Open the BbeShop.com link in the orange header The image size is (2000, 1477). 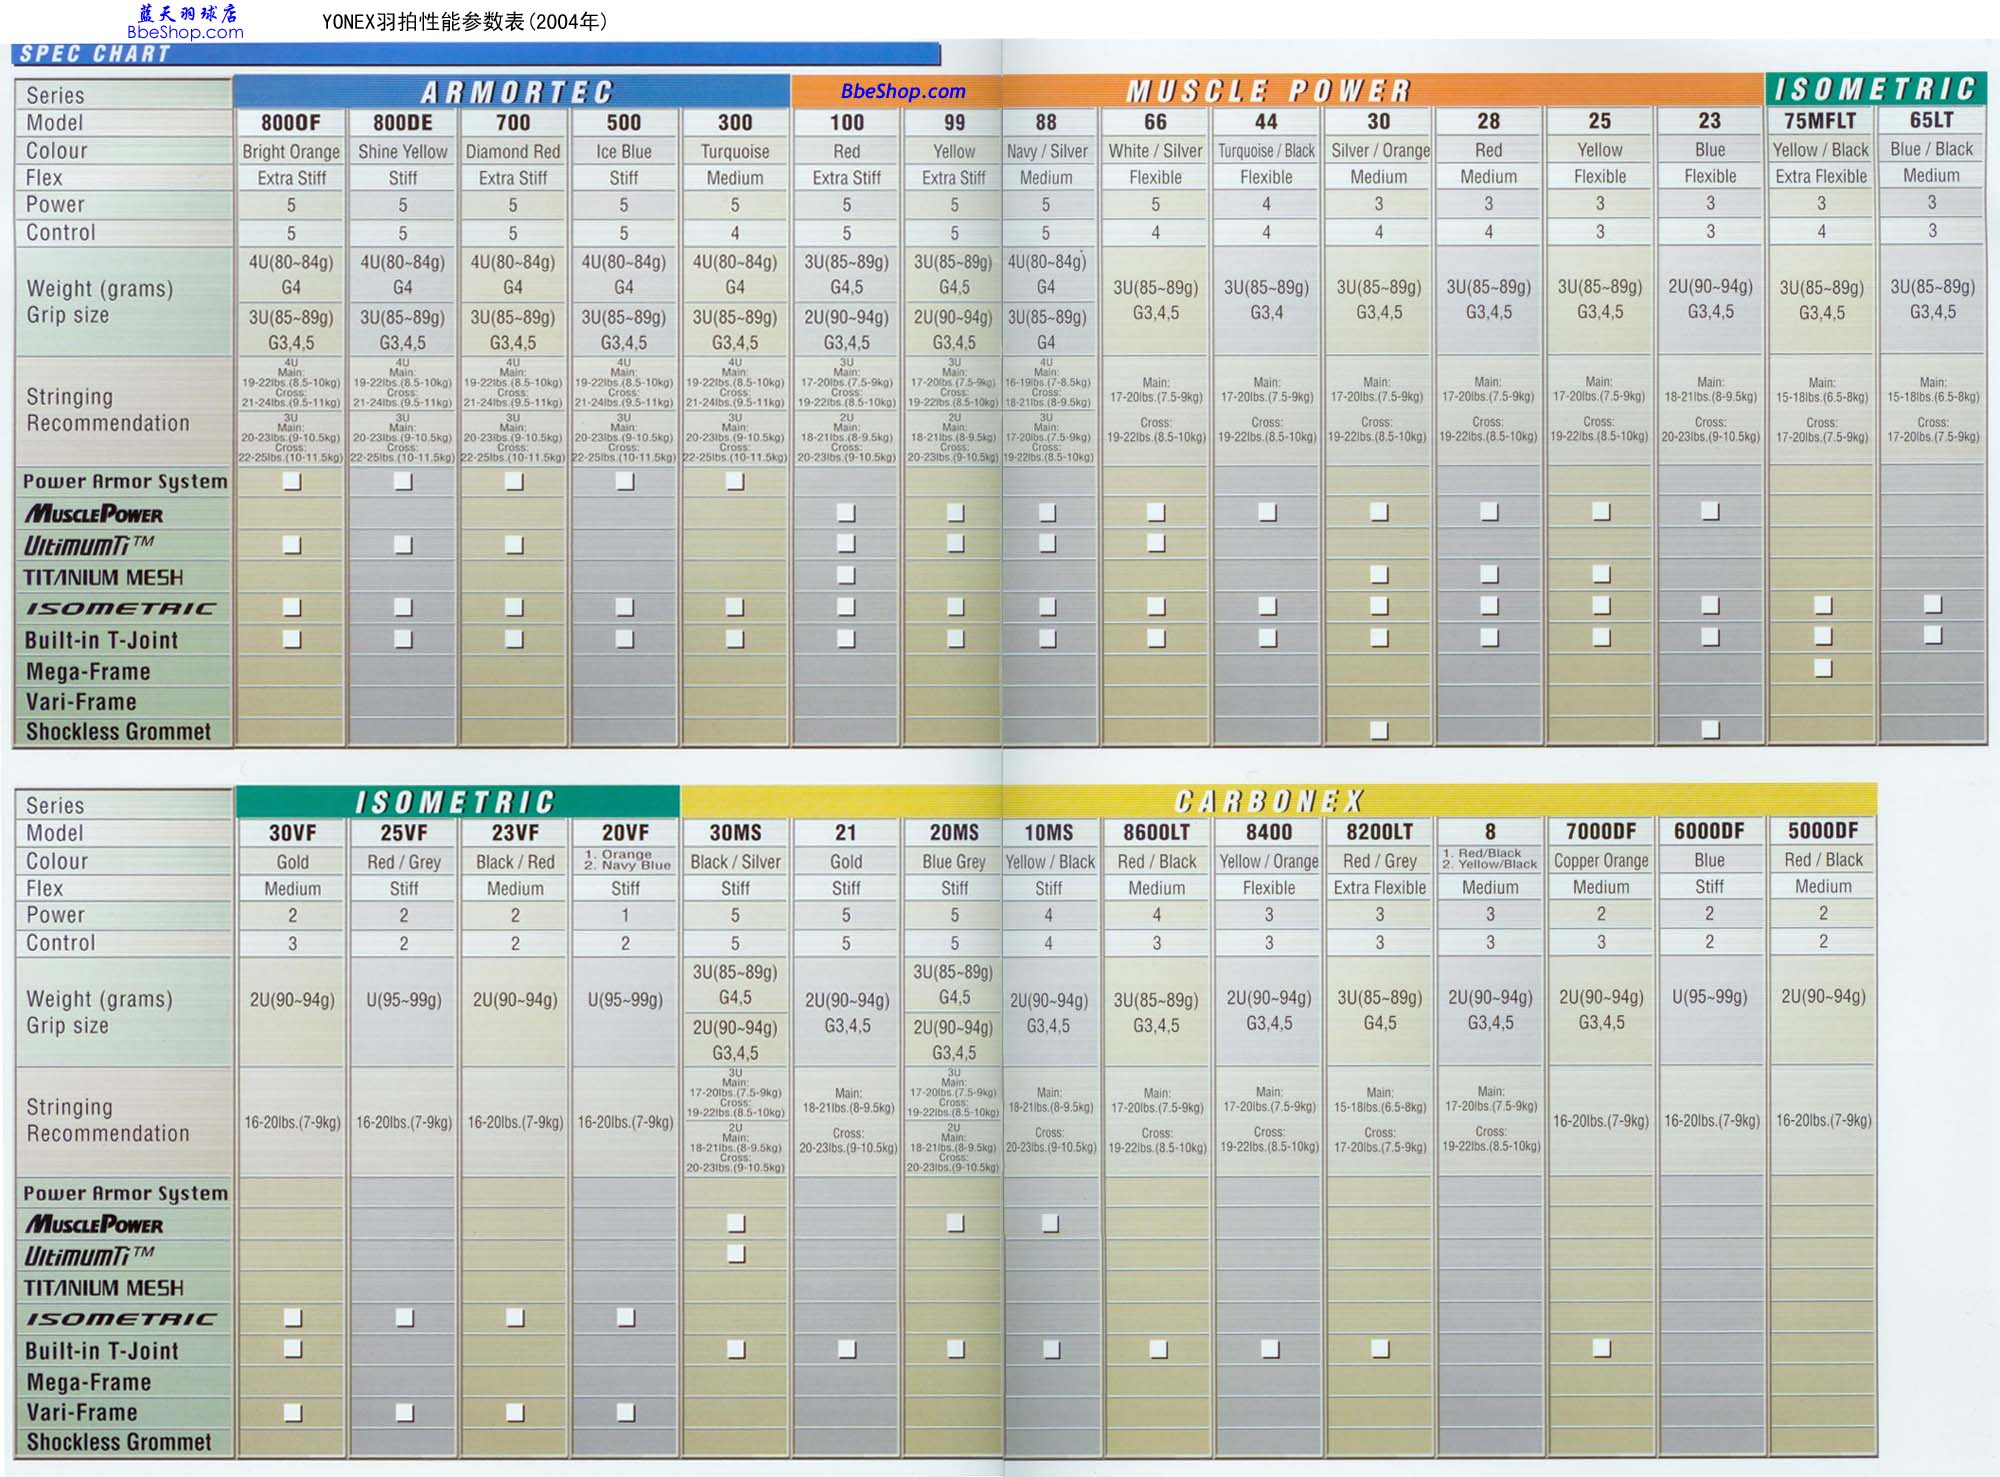[x=902, y=91]
